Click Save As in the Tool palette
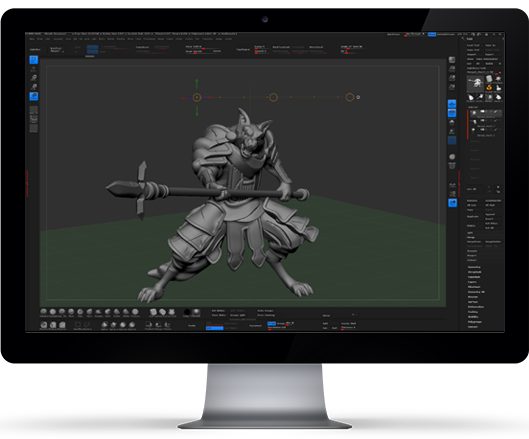The width and height of the screenshot is (529, 439). [x=491, y=45]
